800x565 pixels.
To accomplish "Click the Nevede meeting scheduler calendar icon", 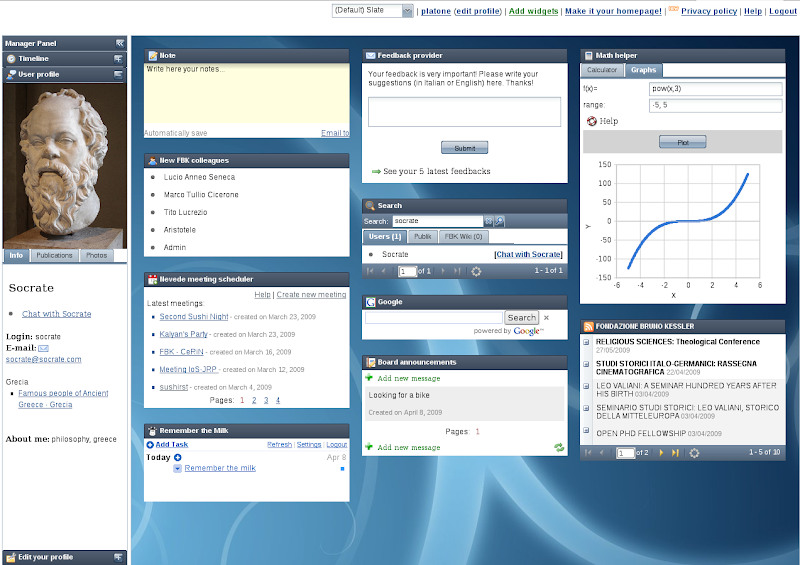I will [153, 279].
